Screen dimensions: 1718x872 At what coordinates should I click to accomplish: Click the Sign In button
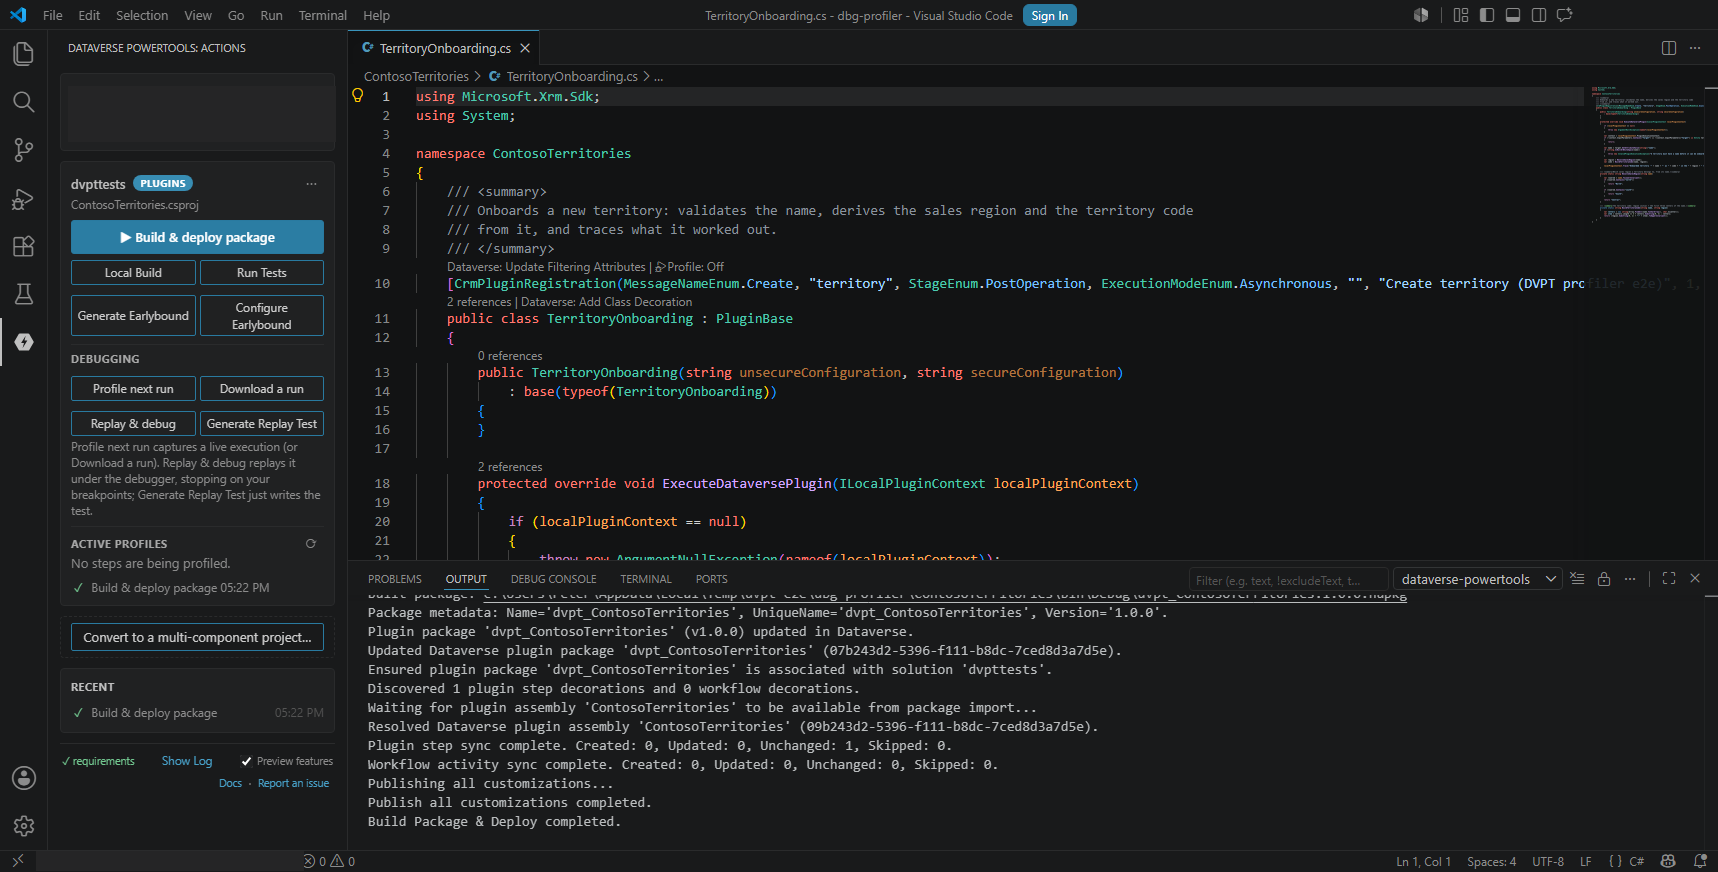[1050, 15]
